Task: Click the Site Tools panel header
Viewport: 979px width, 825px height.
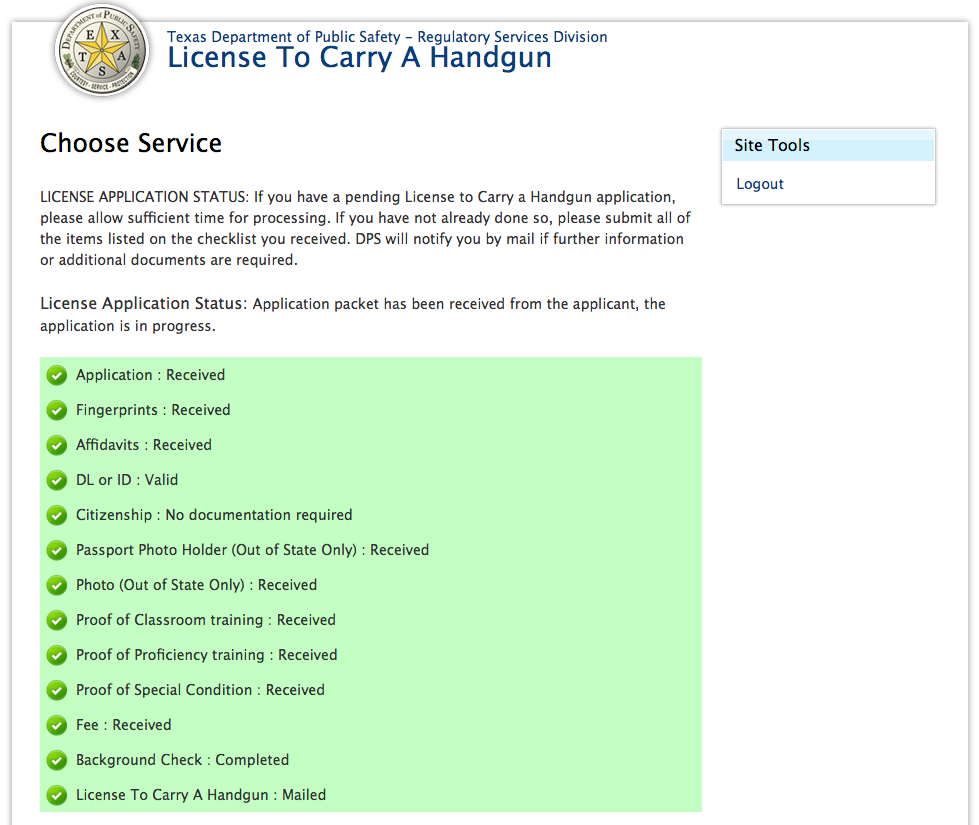Action: 828,146
